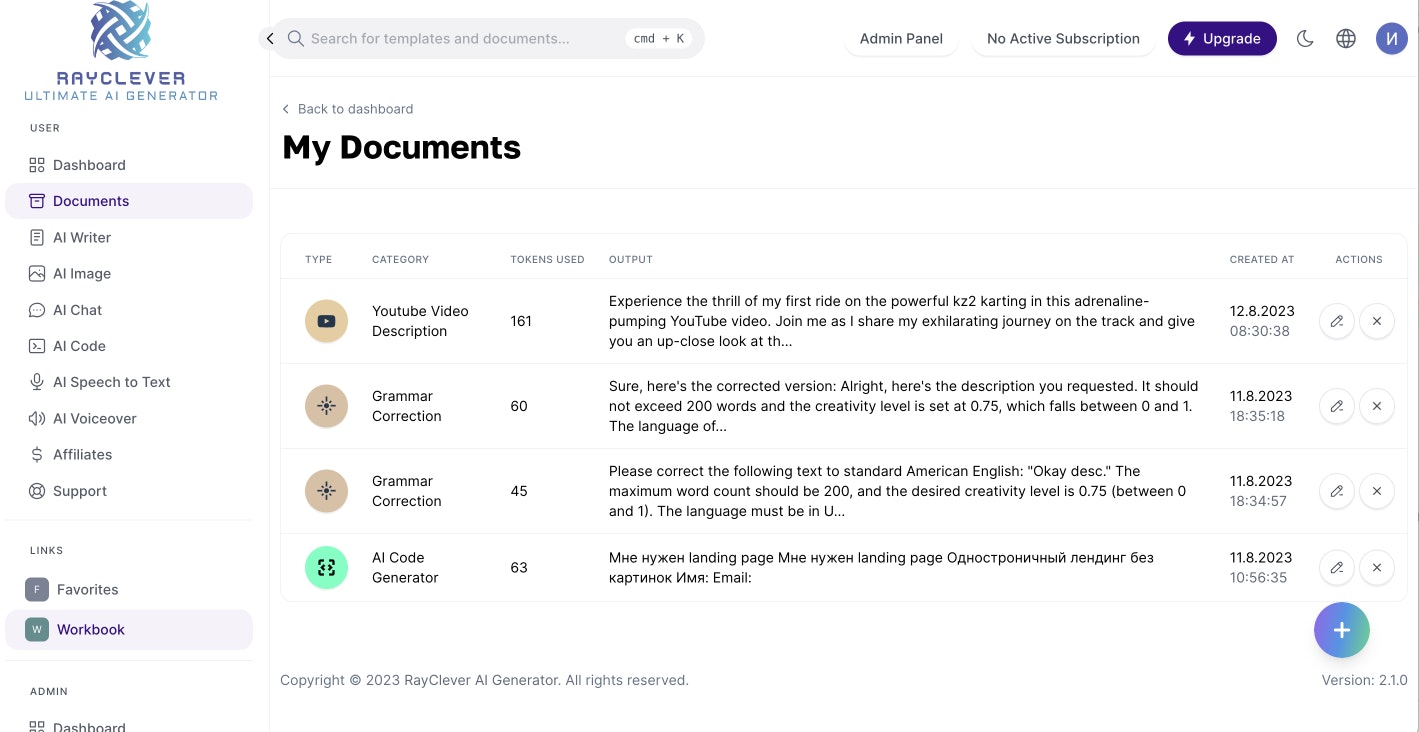
Task: Click the AI Image picture icon
Action: [37, 273]
